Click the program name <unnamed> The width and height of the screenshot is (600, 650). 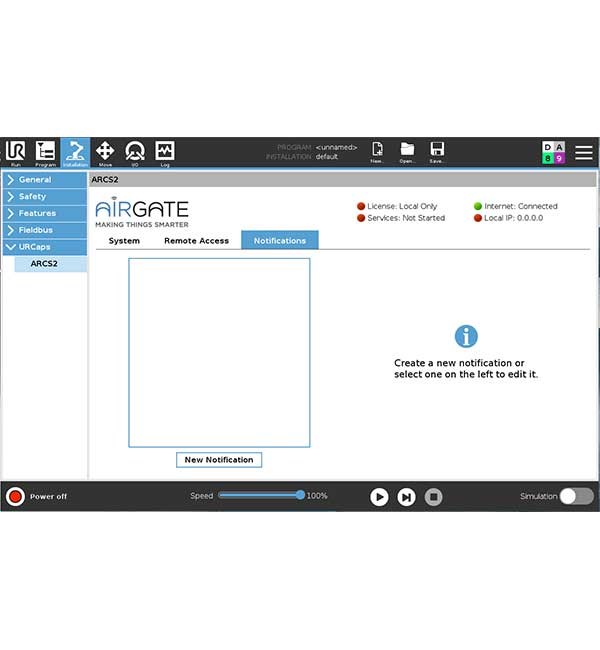(x=336, y=148)
